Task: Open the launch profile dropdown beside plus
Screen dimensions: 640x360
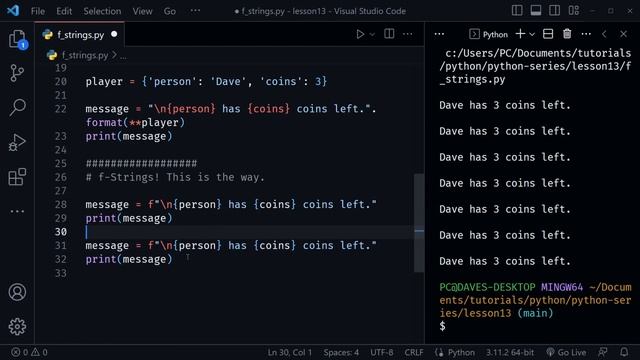Action: 532,35
